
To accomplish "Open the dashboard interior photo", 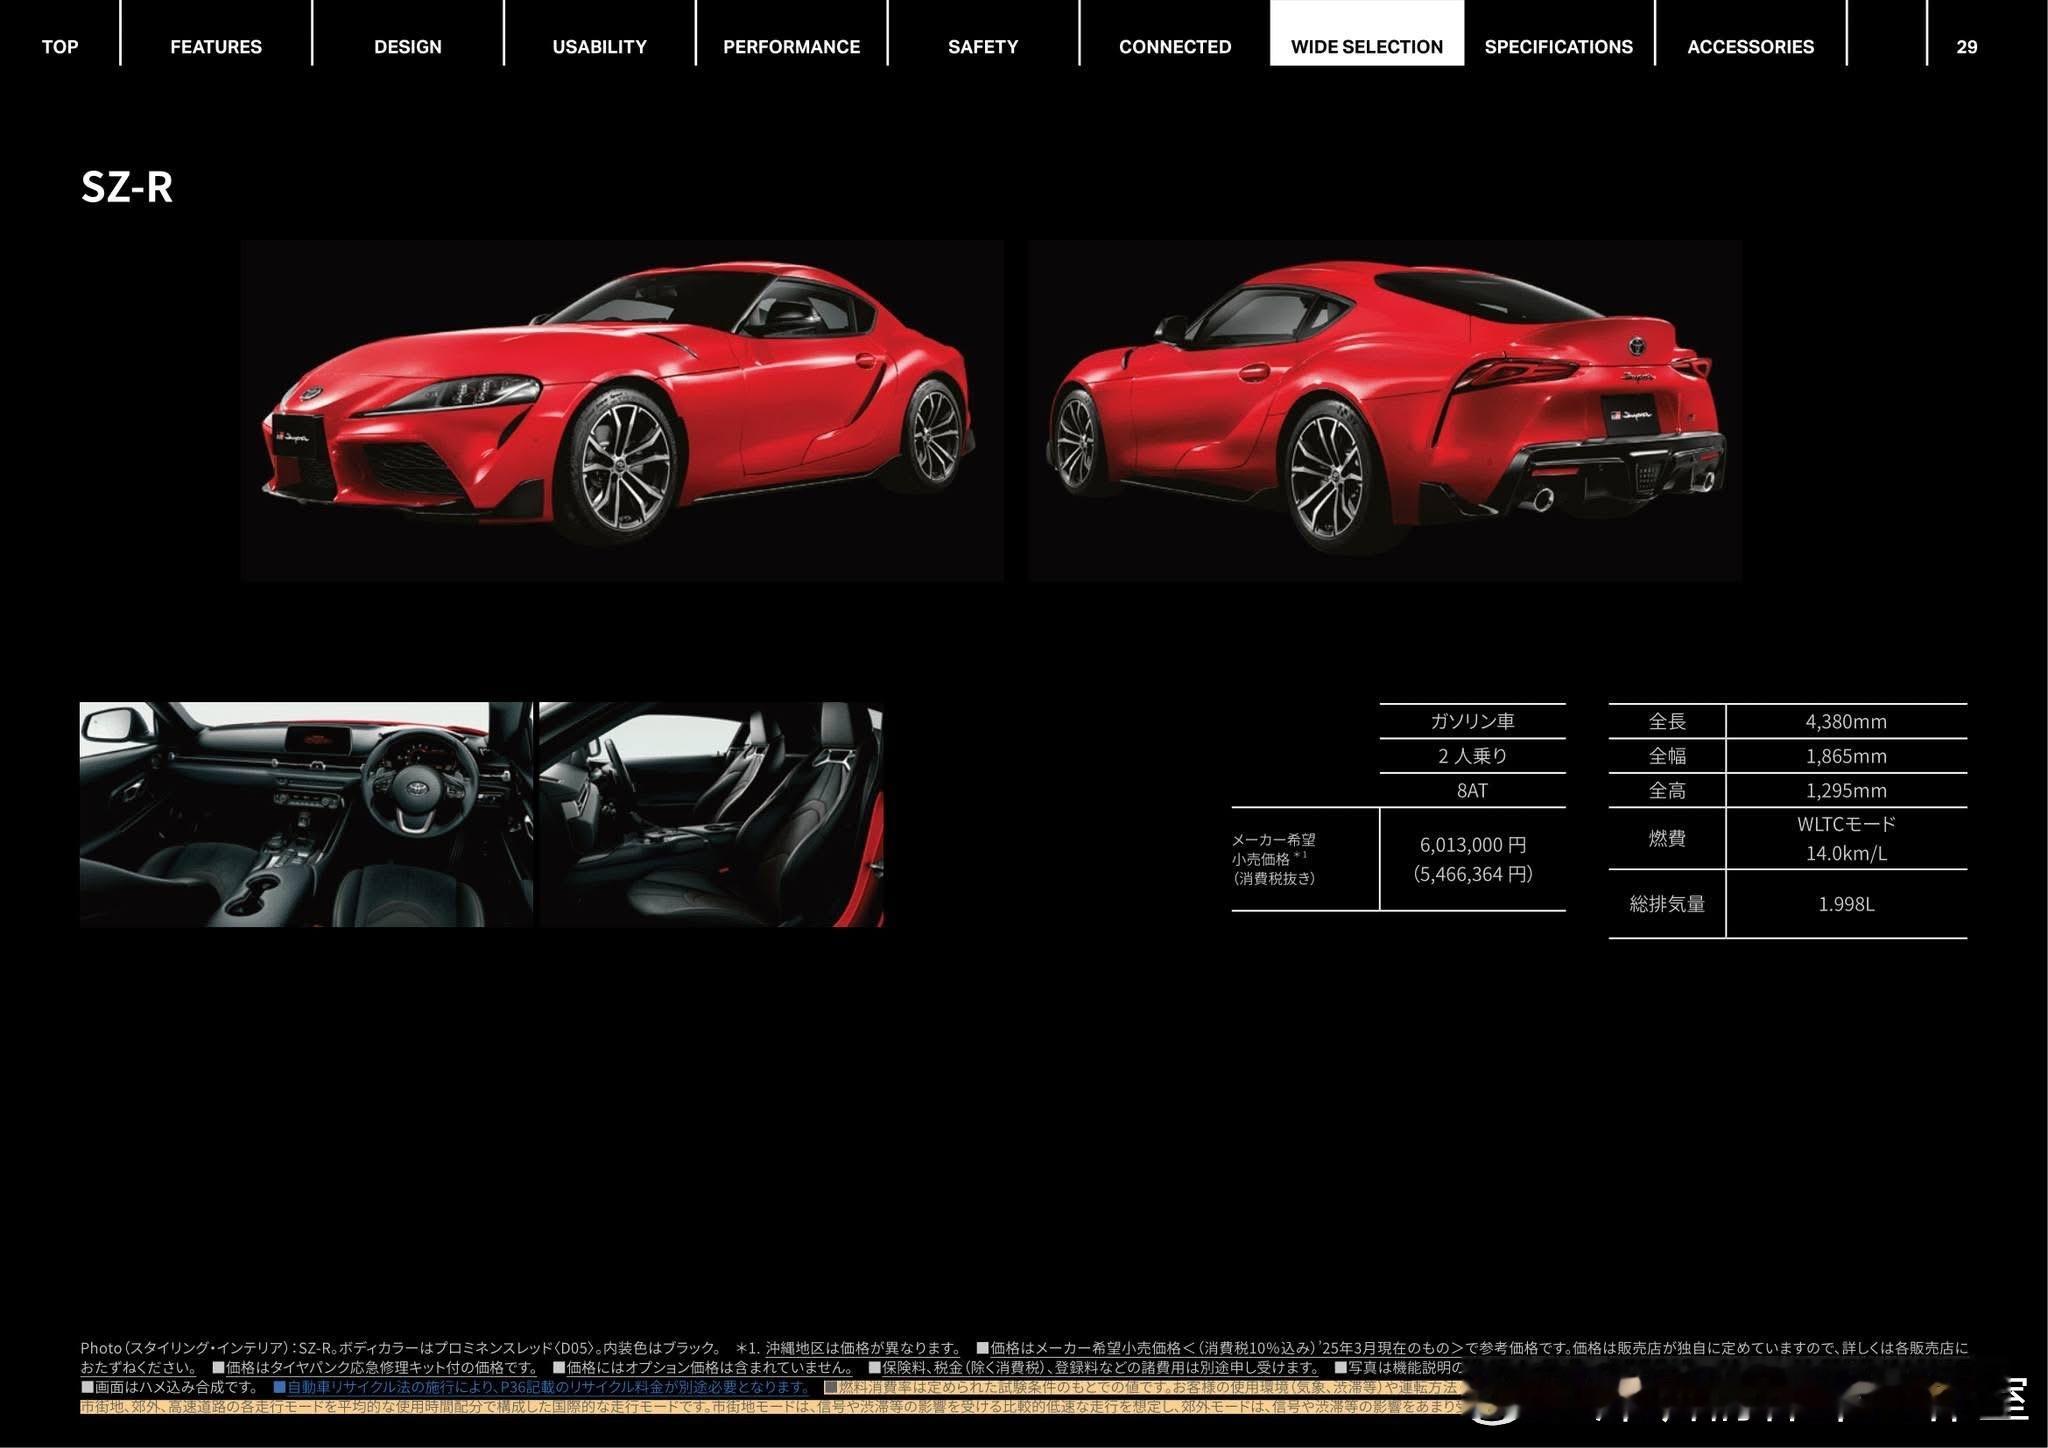I will click(x=306, y=814).
